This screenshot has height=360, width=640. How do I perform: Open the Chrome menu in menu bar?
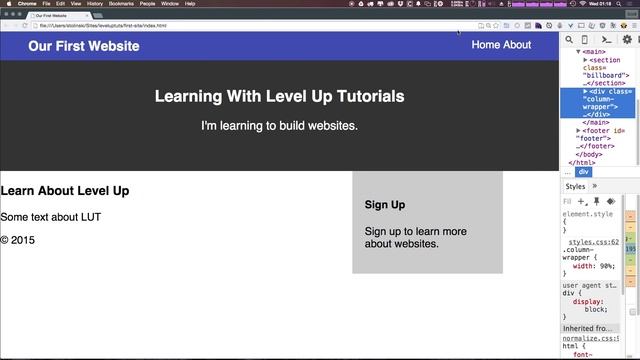click(x=27, y=4)
